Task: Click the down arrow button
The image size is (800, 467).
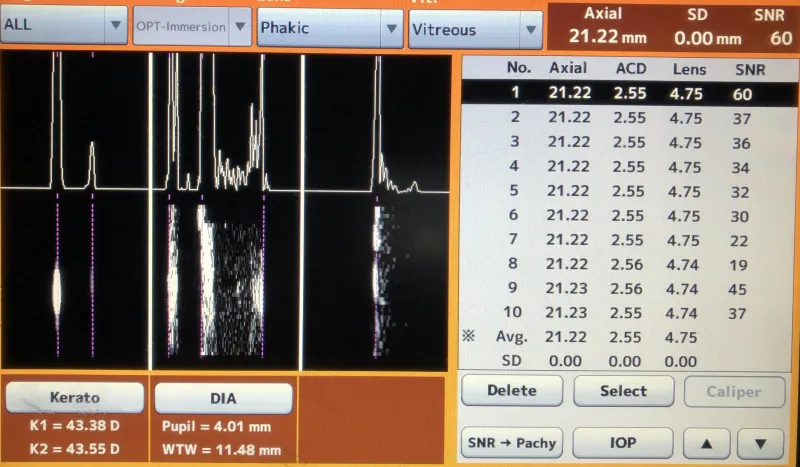Action: pyautogui.click(x=761, y=443)
